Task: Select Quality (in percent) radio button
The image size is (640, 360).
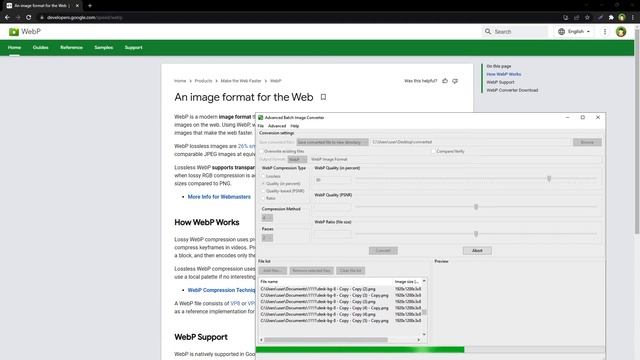Action: [263, 184]
